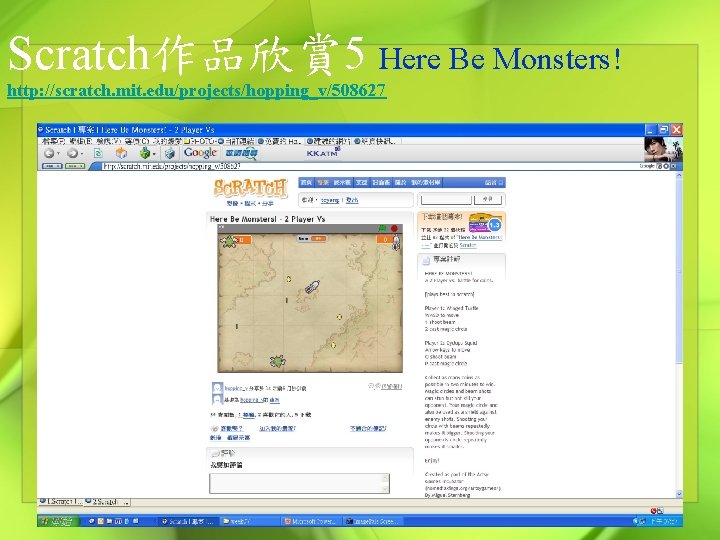Click the Scratch 1.3 download blocks icon

484,223
